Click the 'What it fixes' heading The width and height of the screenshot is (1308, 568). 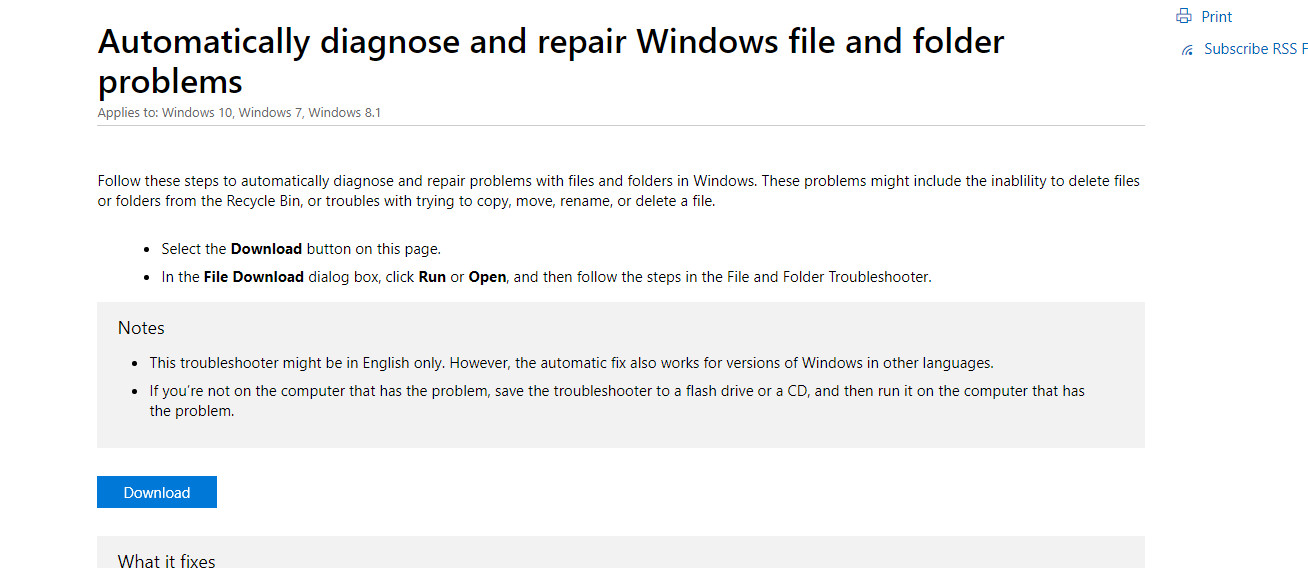point(166,561)
